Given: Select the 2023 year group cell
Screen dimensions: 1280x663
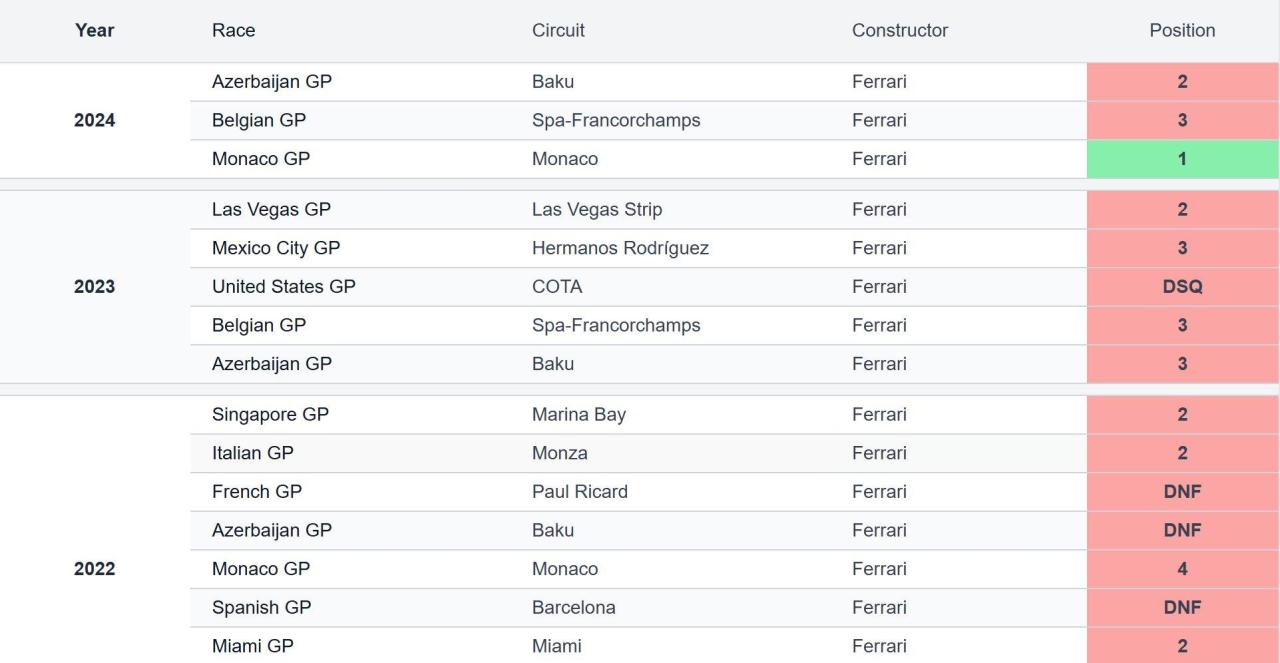Looking at the screenshot, I should tap(94, 287).
